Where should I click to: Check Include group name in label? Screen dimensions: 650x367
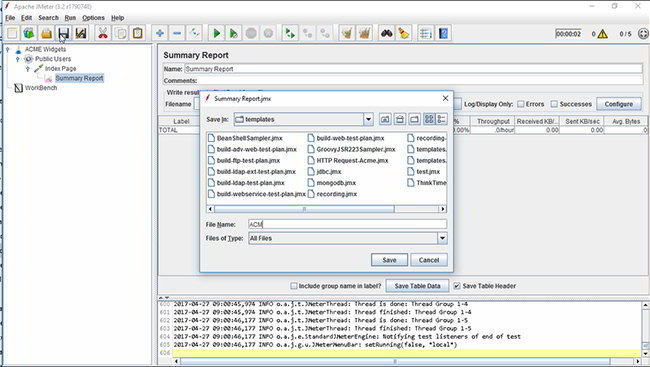tap(294, 286)
